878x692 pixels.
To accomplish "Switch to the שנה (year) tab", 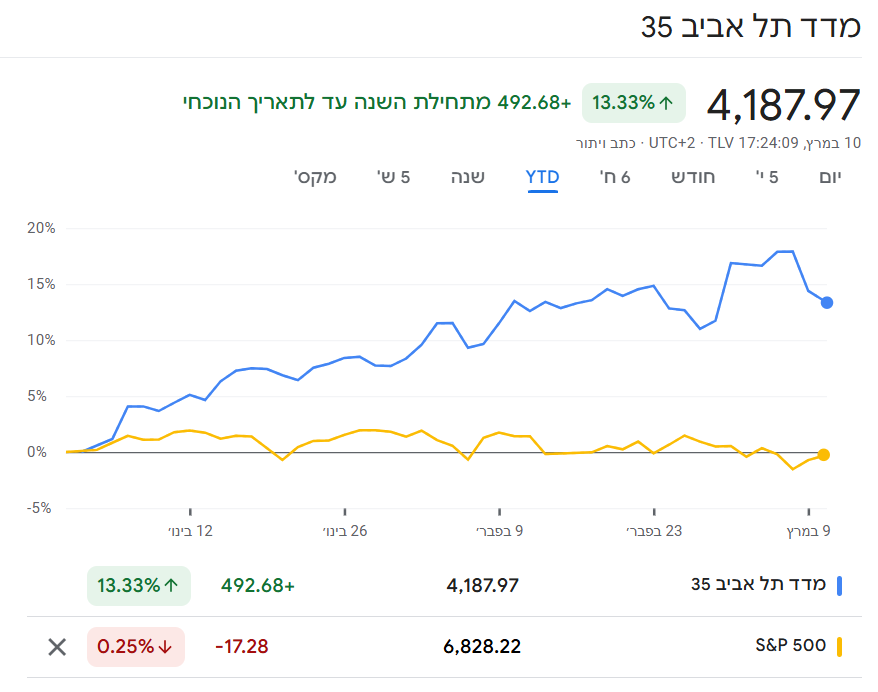I will click(467, 178).
